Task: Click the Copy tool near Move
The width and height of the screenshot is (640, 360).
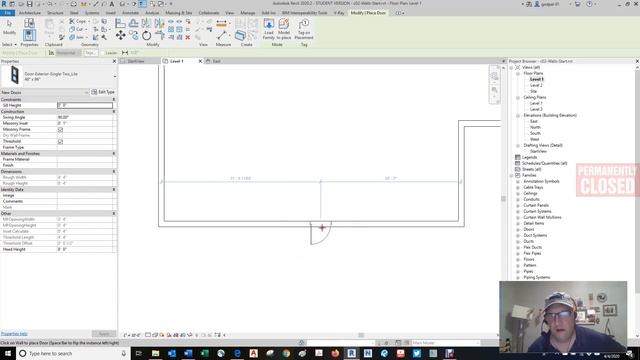Action: click(x=133, y=36)
